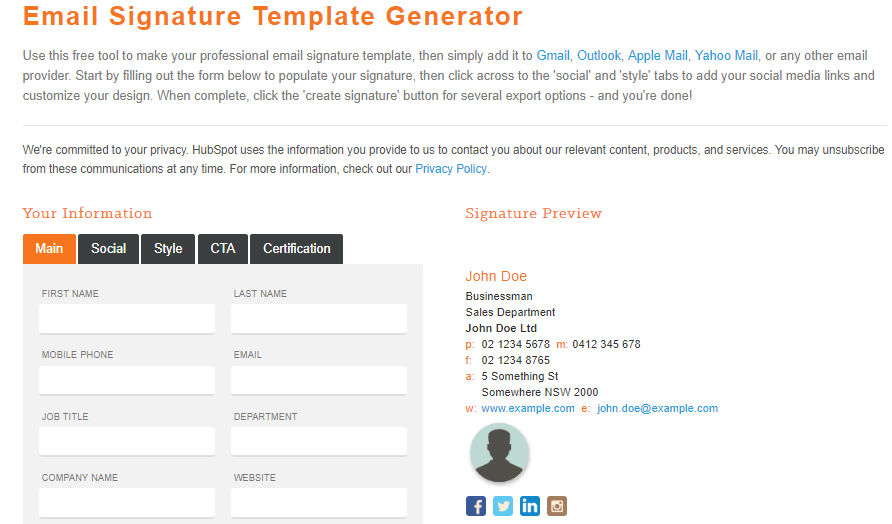Viewport: 892px width, 524px height.
Task: Select the CTA tab
Action: coord(223,249)
